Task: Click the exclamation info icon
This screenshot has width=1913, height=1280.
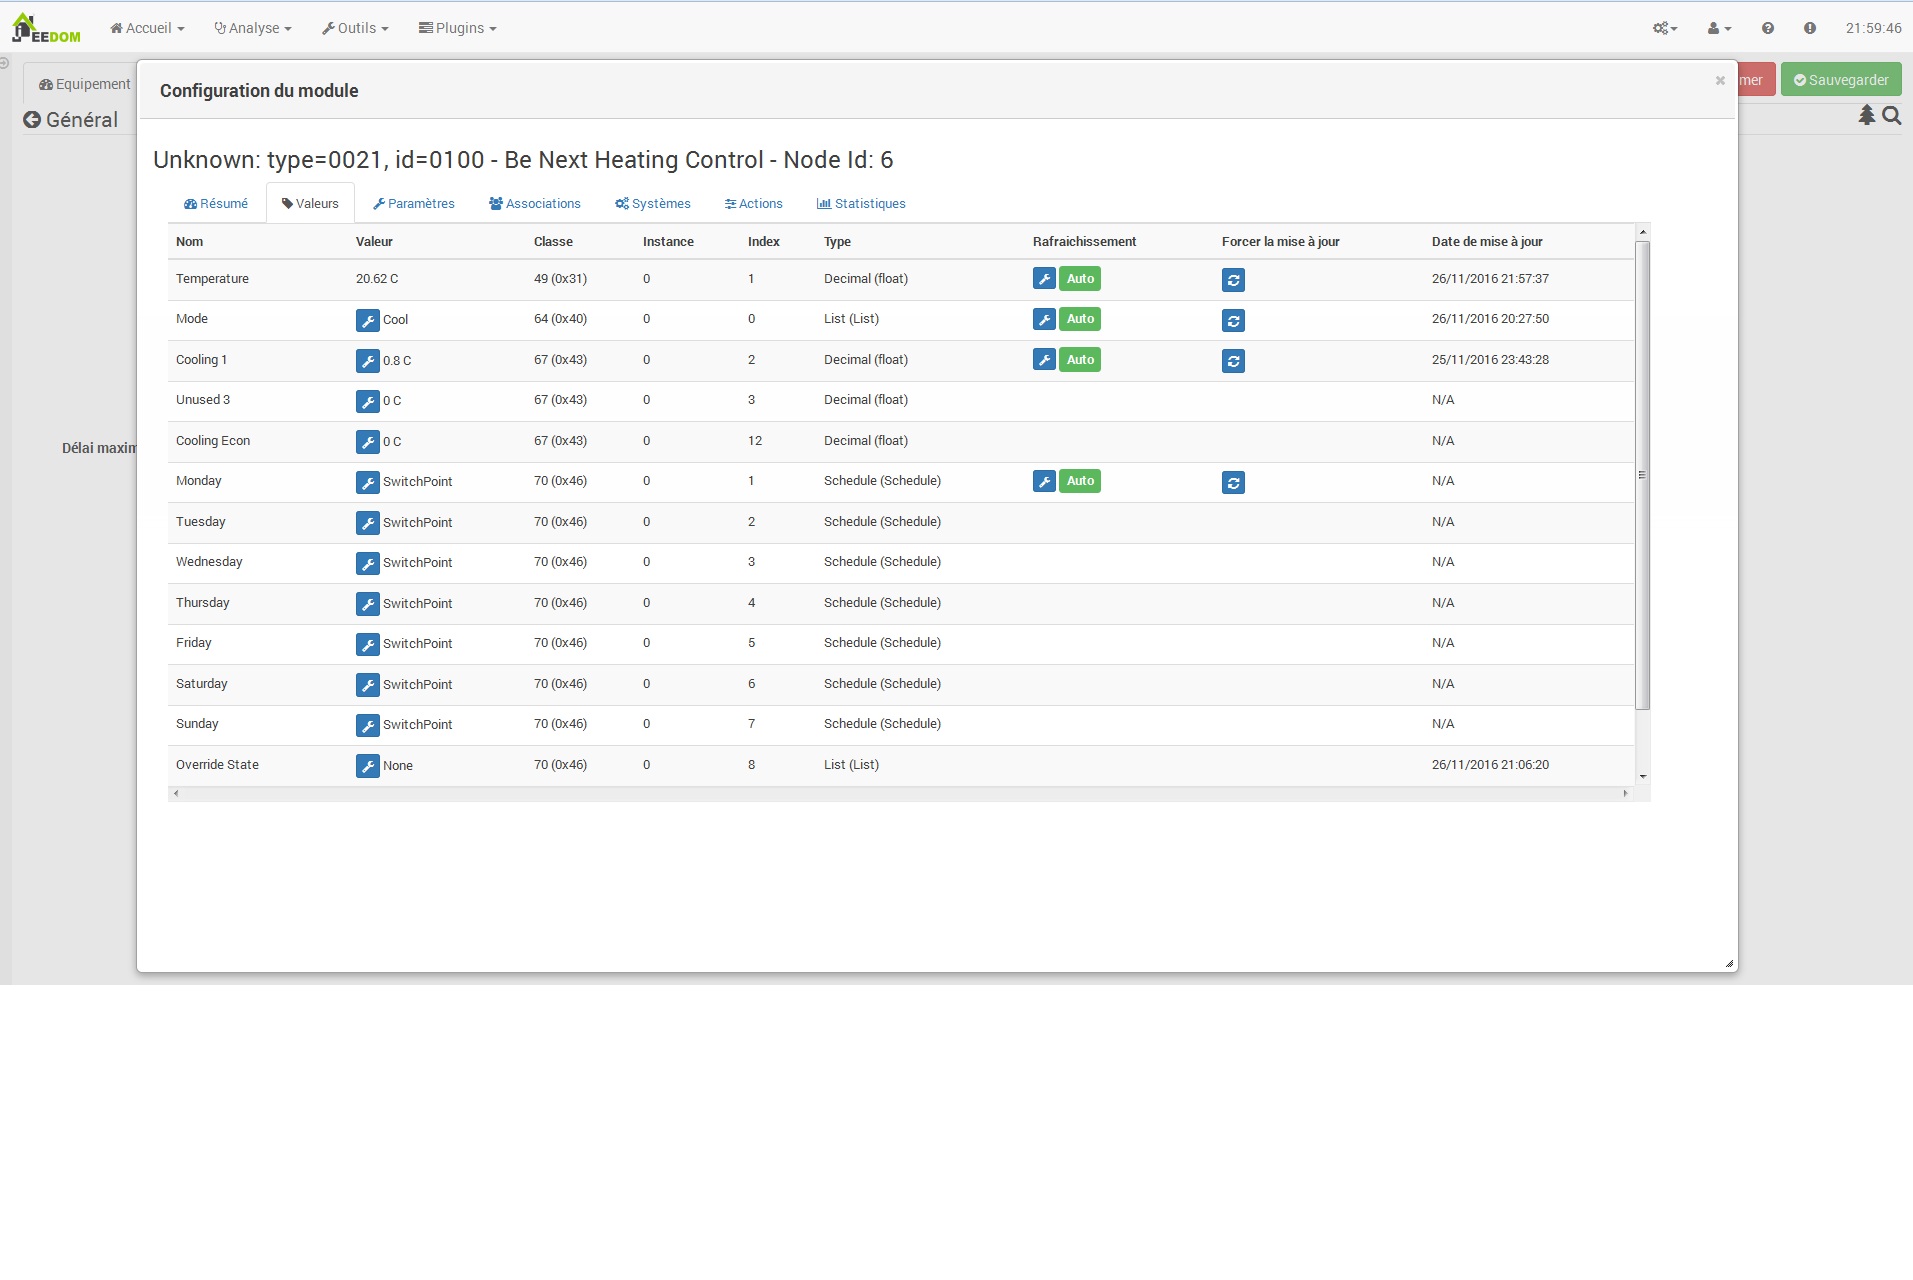Action: coord(1810,28)
